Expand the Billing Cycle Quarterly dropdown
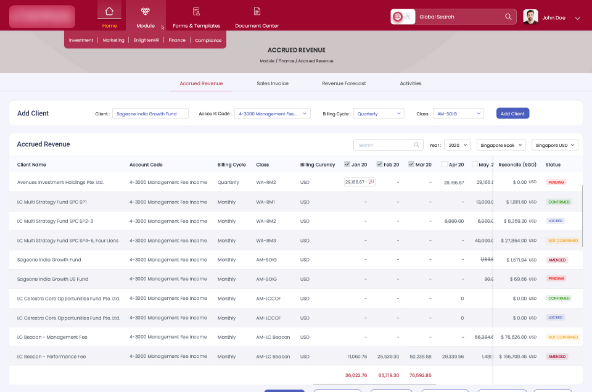The height and width of the screenshot is (392, 592). (379, 114)
